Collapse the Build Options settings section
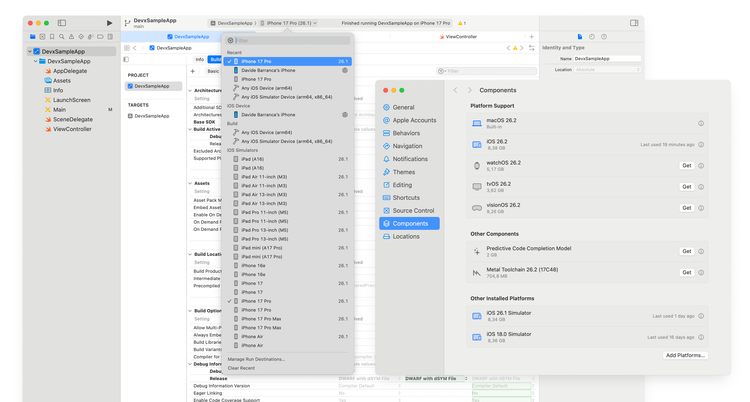The height and width of the screenshot is (402, 750). tap(190, 311)
